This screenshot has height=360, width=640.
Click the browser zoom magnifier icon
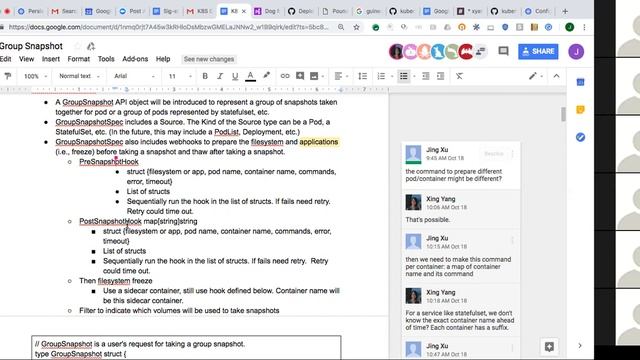[x=341, y=27]
